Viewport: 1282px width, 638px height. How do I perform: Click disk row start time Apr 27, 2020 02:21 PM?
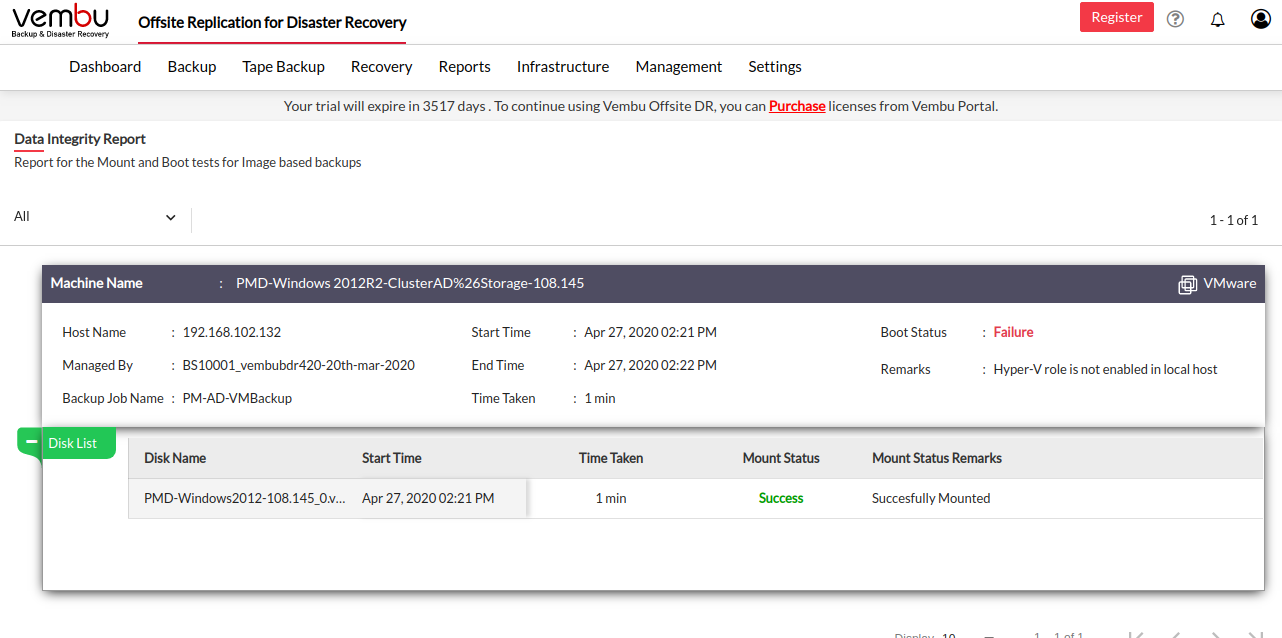coord(428,498)
